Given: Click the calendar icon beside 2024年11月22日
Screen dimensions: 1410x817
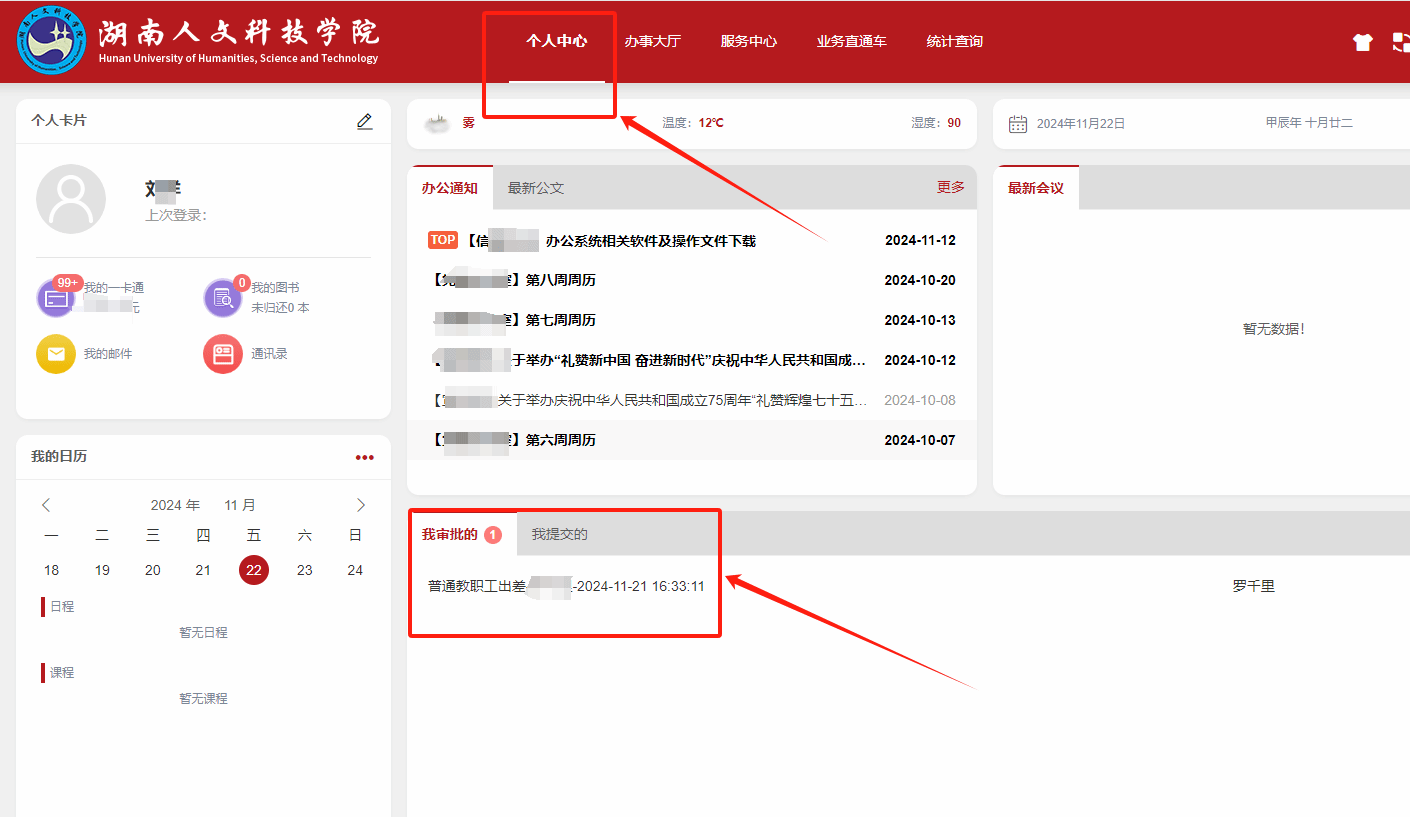Looking at the screenshot, I should [x=1018, y=124].
